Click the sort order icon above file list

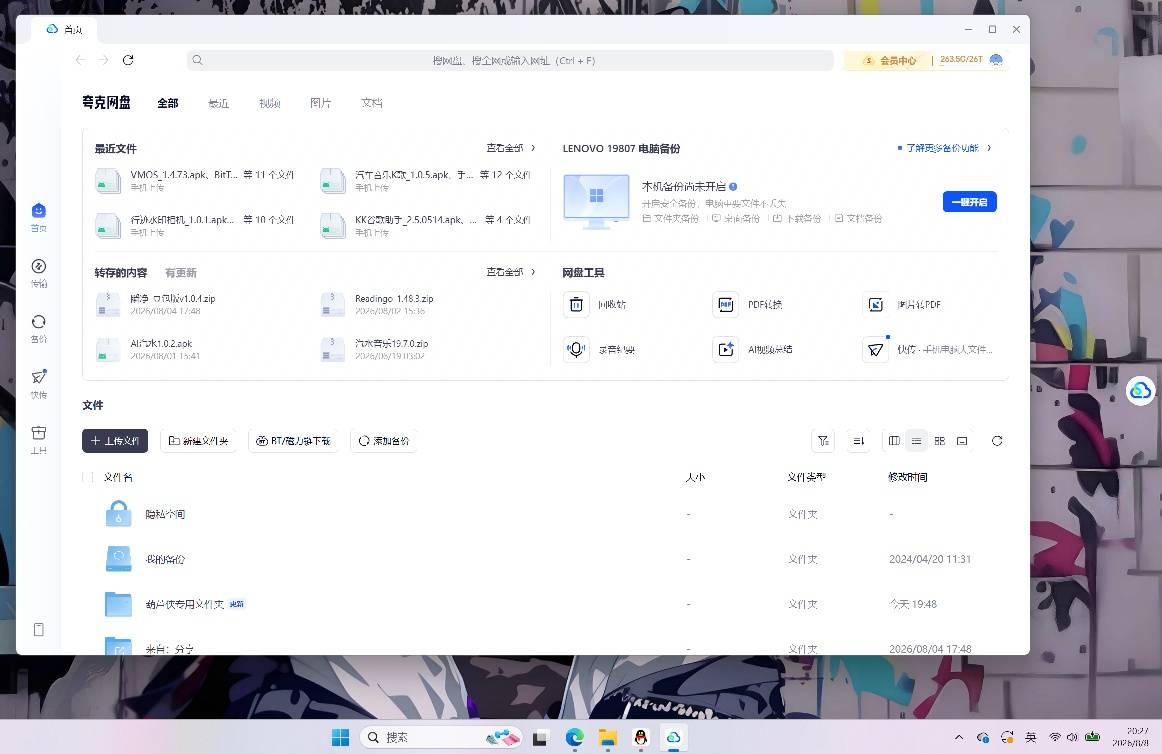(858, 441)
